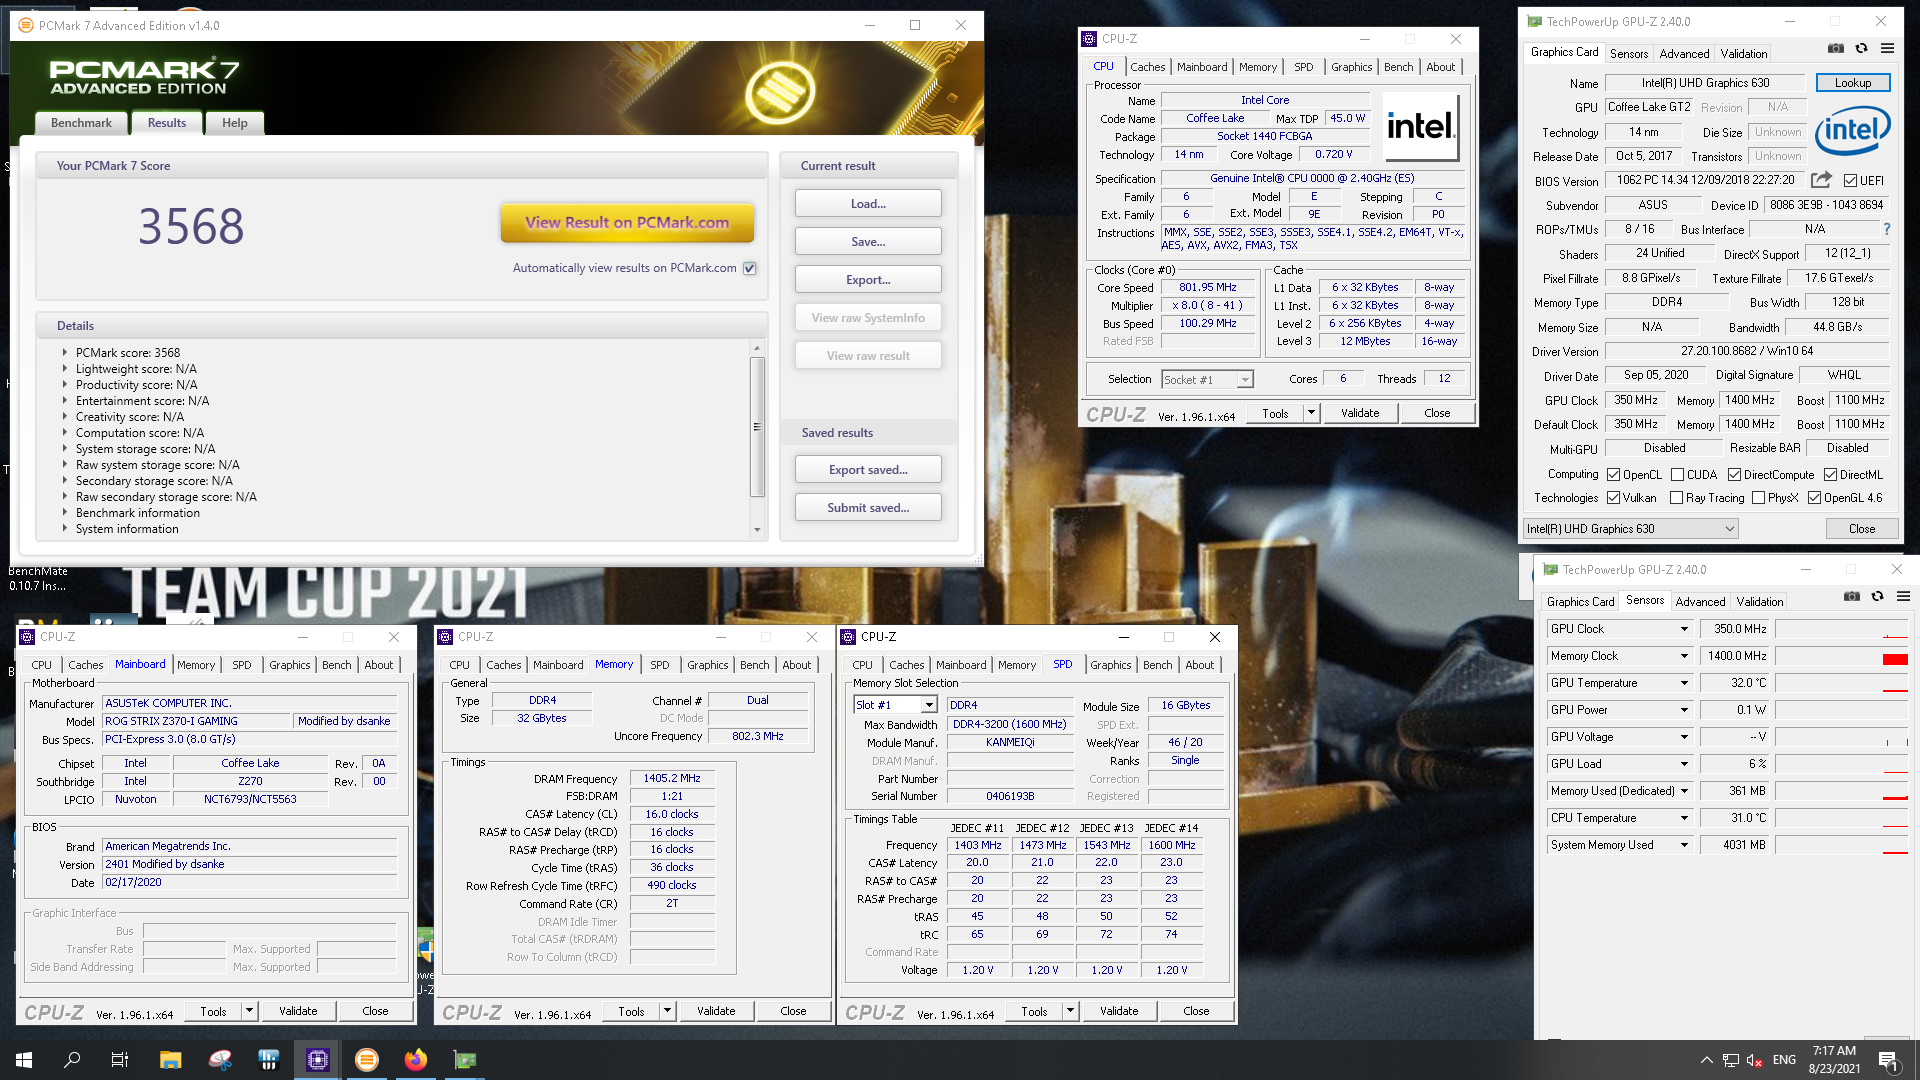Open the Memory Clock sensor dropdown

coord(1684,656)
